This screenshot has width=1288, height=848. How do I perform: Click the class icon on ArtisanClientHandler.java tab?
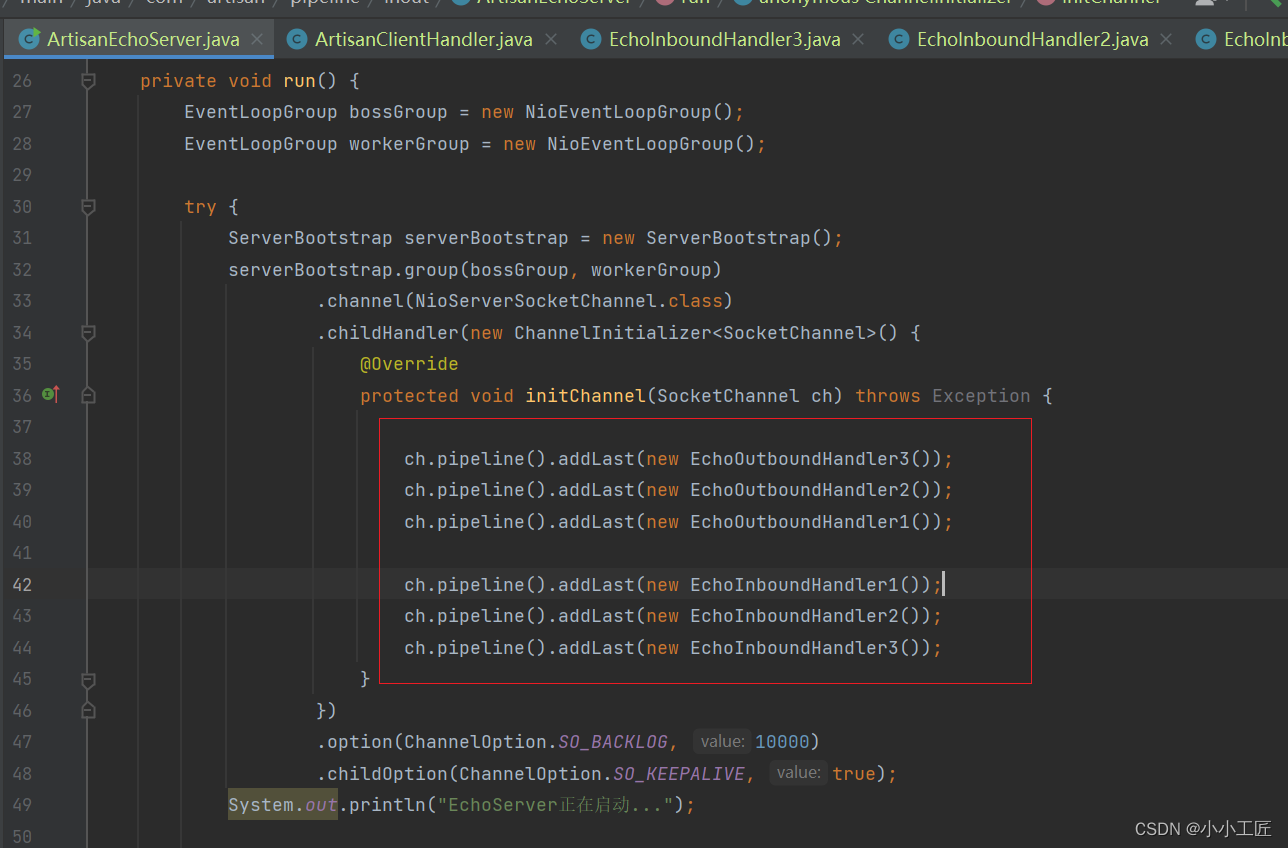(x=296, y=40)
